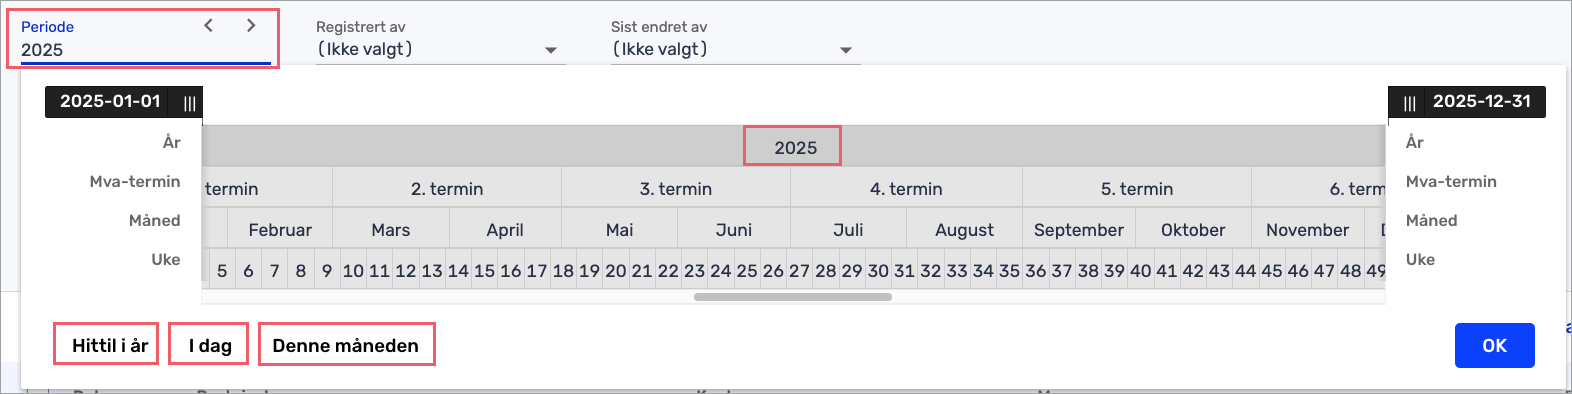The height and width of the screenshot is (394, 1572).
Task: Open the Registrert av dropdown arrow
Action: pos(551,50)
